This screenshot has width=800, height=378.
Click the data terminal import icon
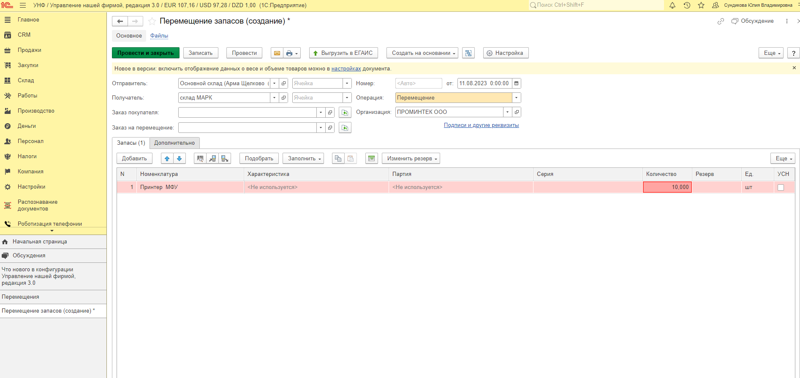click(x=213, y=159)
